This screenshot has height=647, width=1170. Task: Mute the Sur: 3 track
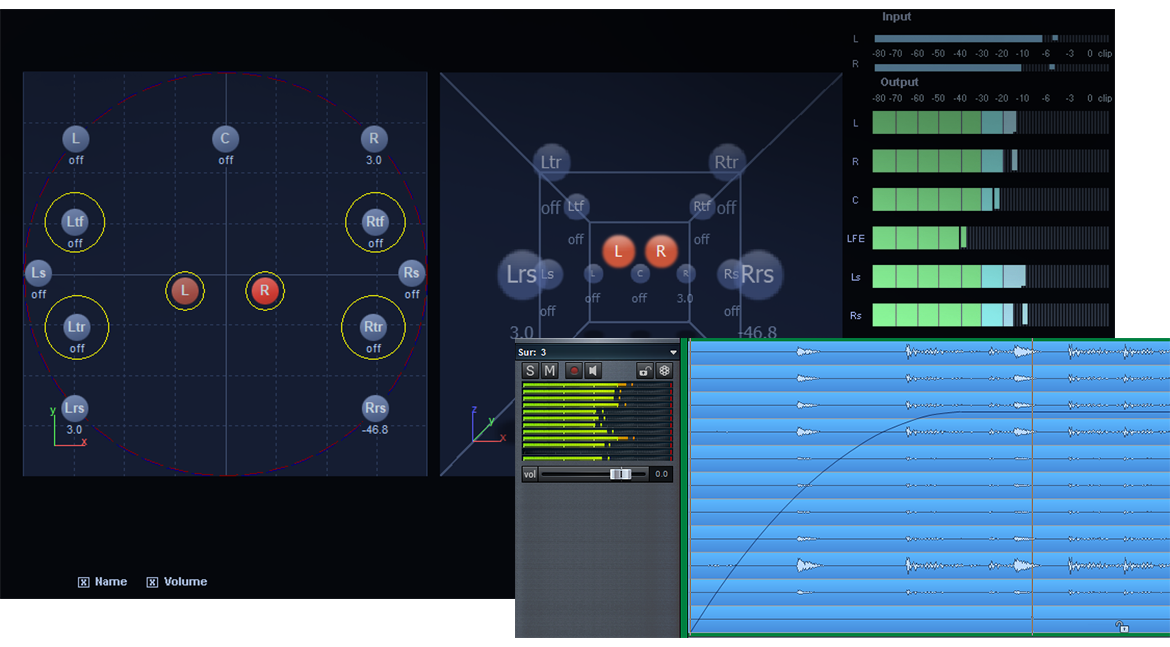coord(549,370)
